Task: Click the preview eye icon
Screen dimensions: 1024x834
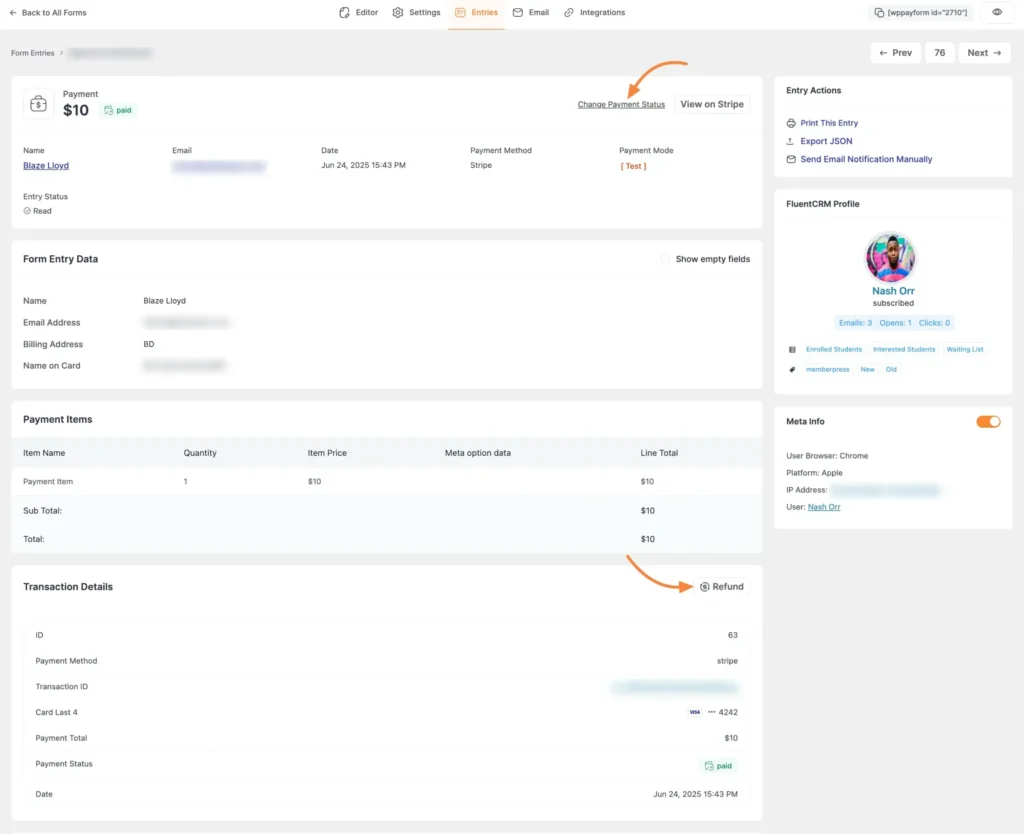Action: (997, 12)
